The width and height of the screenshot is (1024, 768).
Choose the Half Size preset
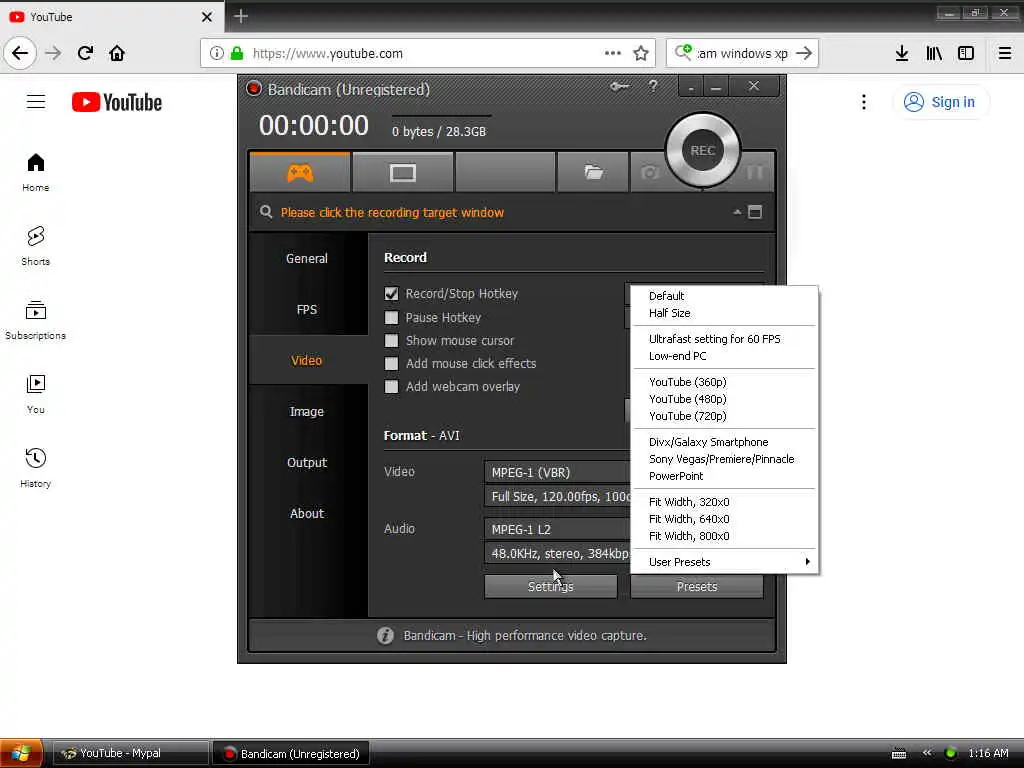[724, 313]
